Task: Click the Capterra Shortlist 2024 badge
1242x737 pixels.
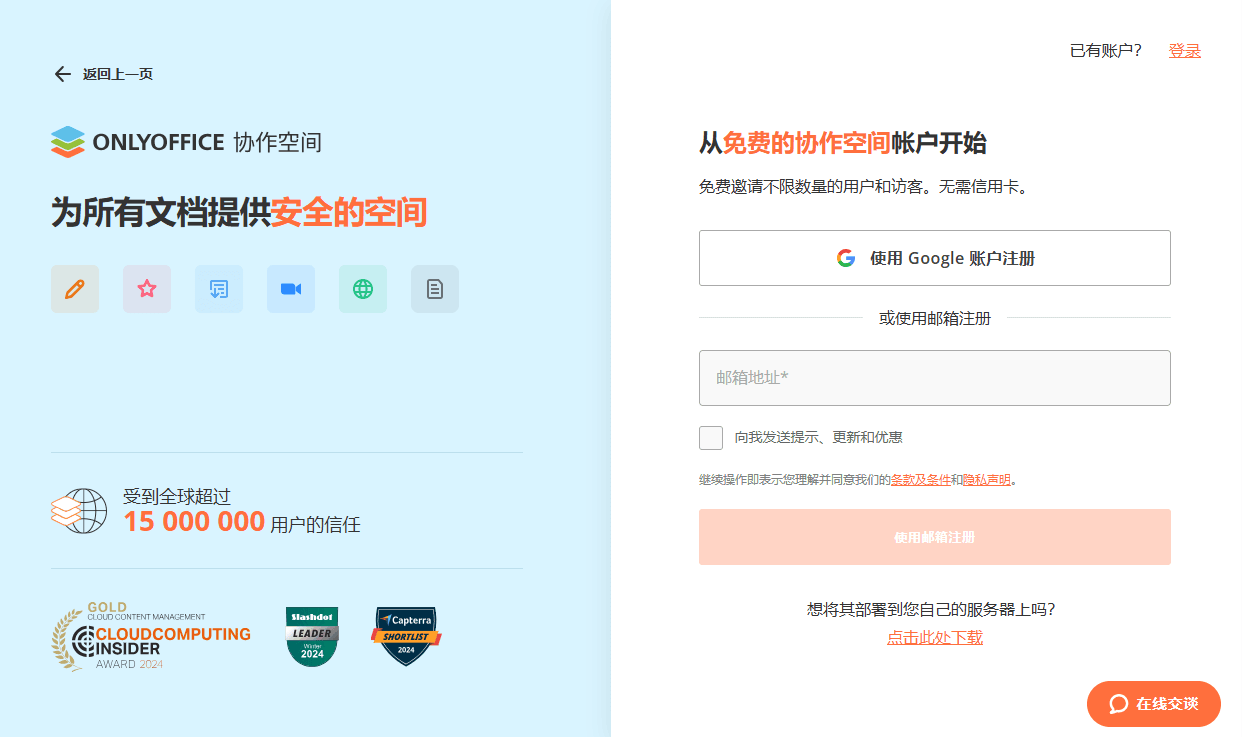Action: pyautogui.click(x=406, y=636)
